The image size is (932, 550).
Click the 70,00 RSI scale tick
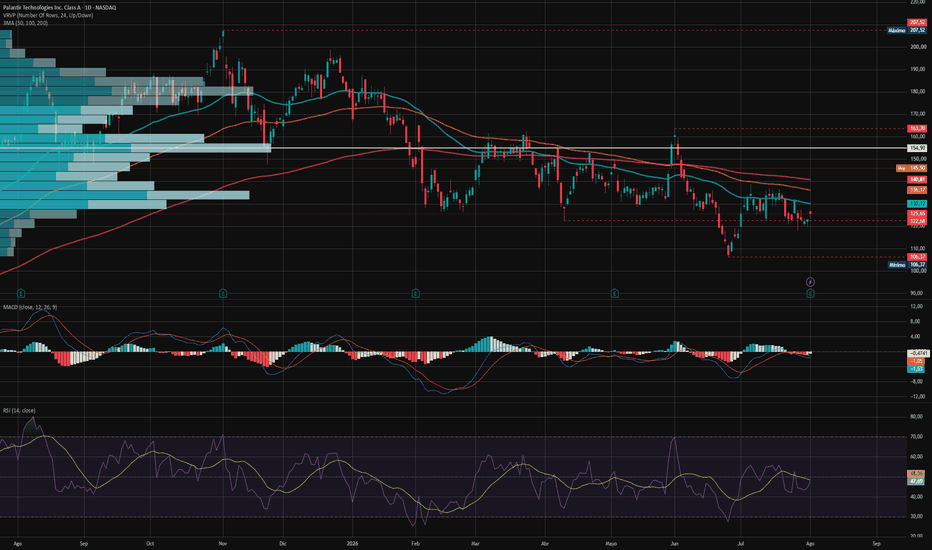pos(917,436)
